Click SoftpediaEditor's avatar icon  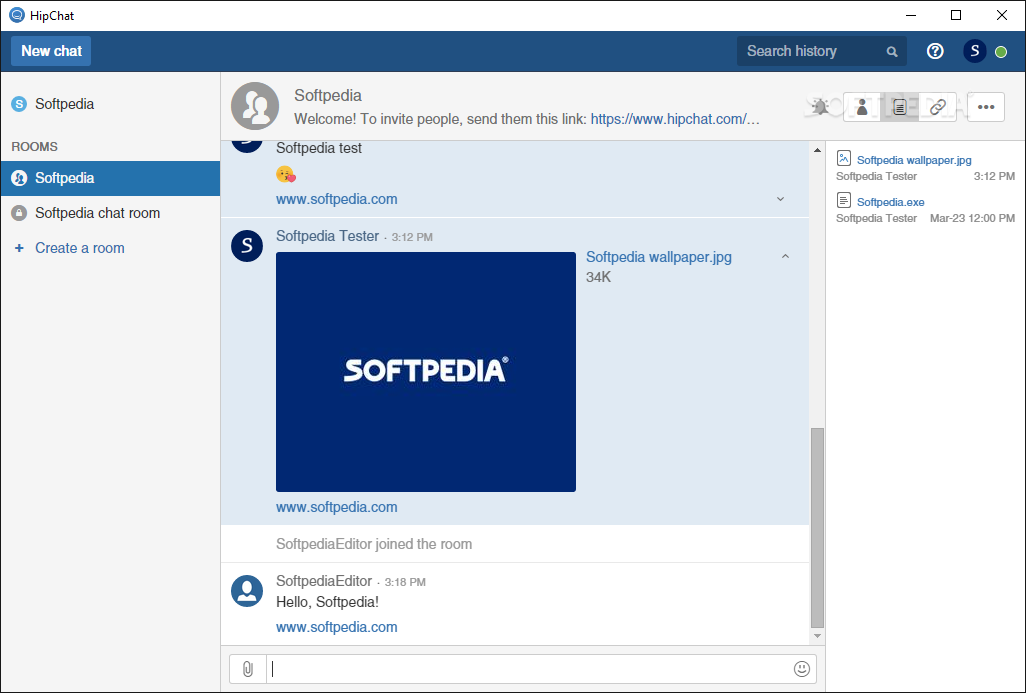pyautogui.click(x=247, y=591)
